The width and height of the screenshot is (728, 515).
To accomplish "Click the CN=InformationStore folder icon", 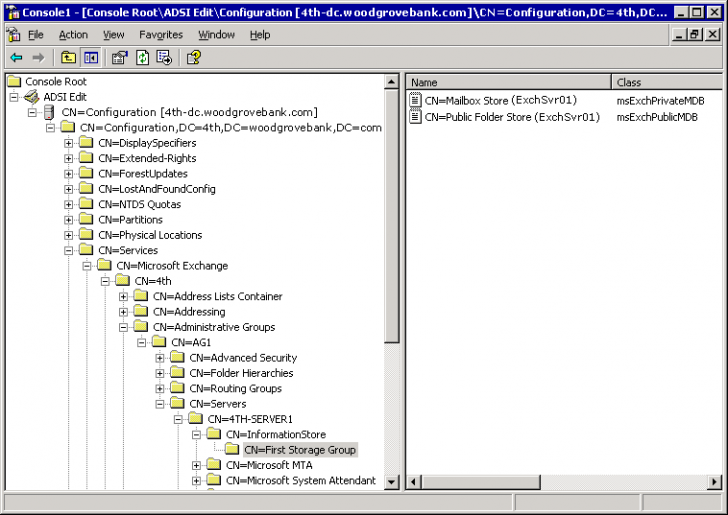I will [x=214, y=434].
